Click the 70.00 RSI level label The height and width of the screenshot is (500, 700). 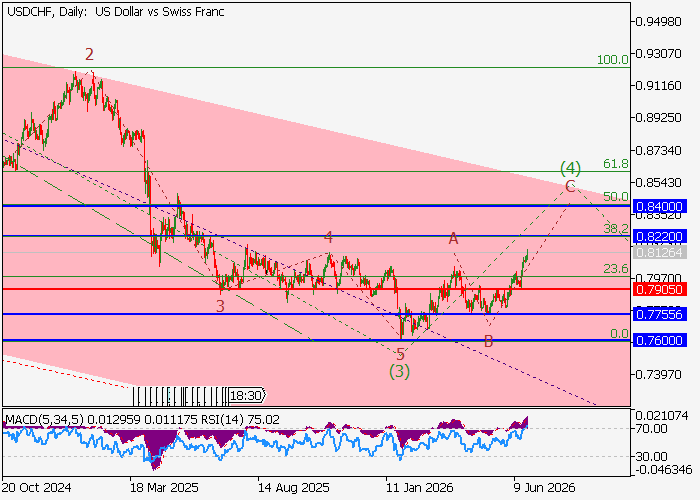pos(651,429)
